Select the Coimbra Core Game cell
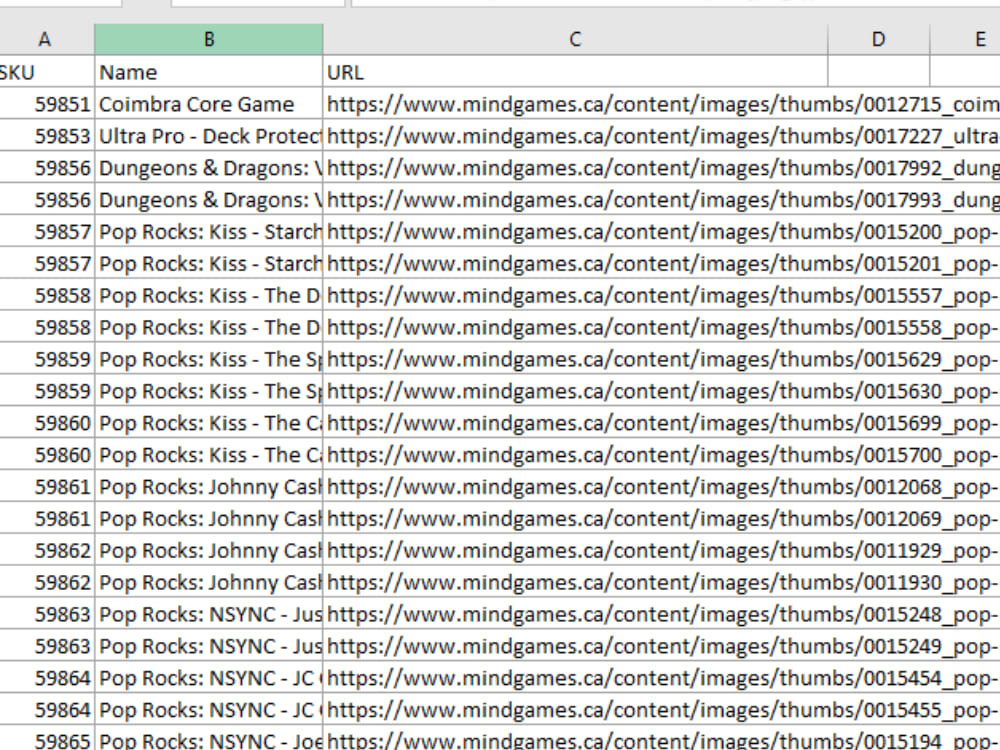This screenshot has width=1000, height=750. (x=209, y=104)
